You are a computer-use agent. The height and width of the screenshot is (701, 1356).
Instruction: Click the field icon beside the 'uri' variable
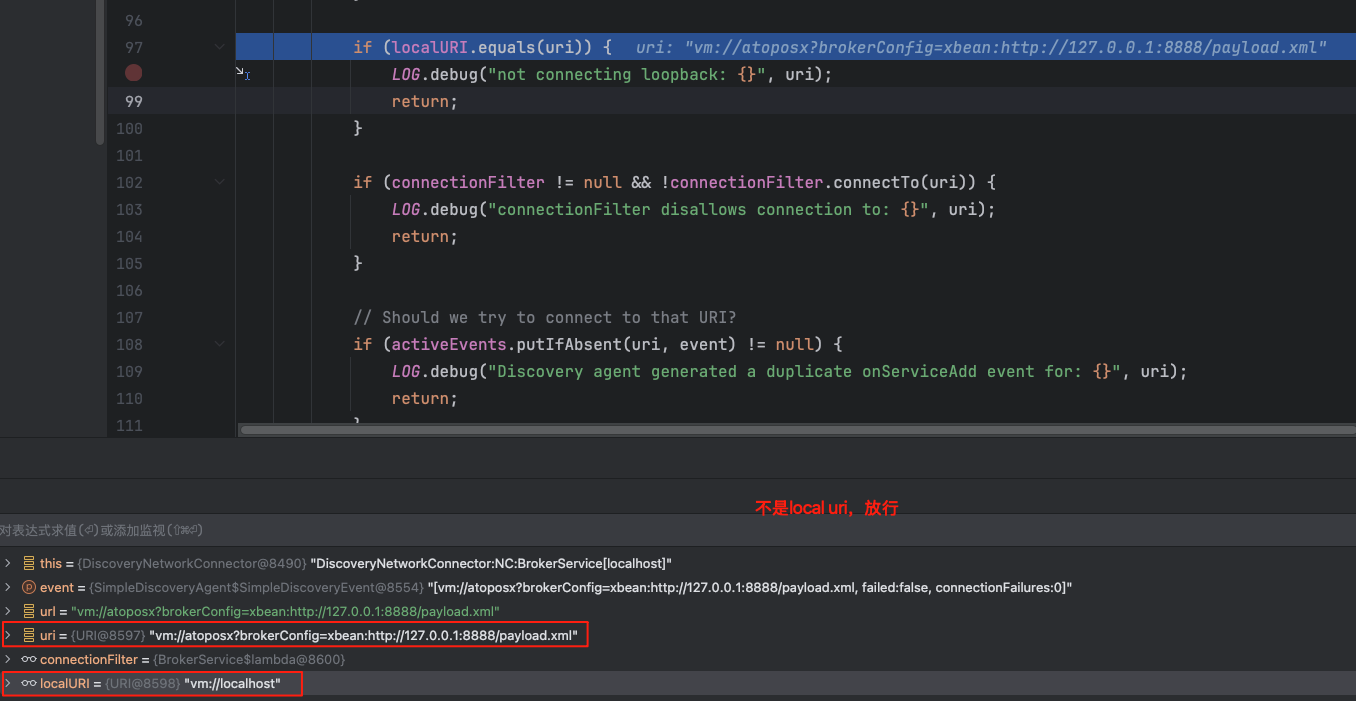(29, 635)
